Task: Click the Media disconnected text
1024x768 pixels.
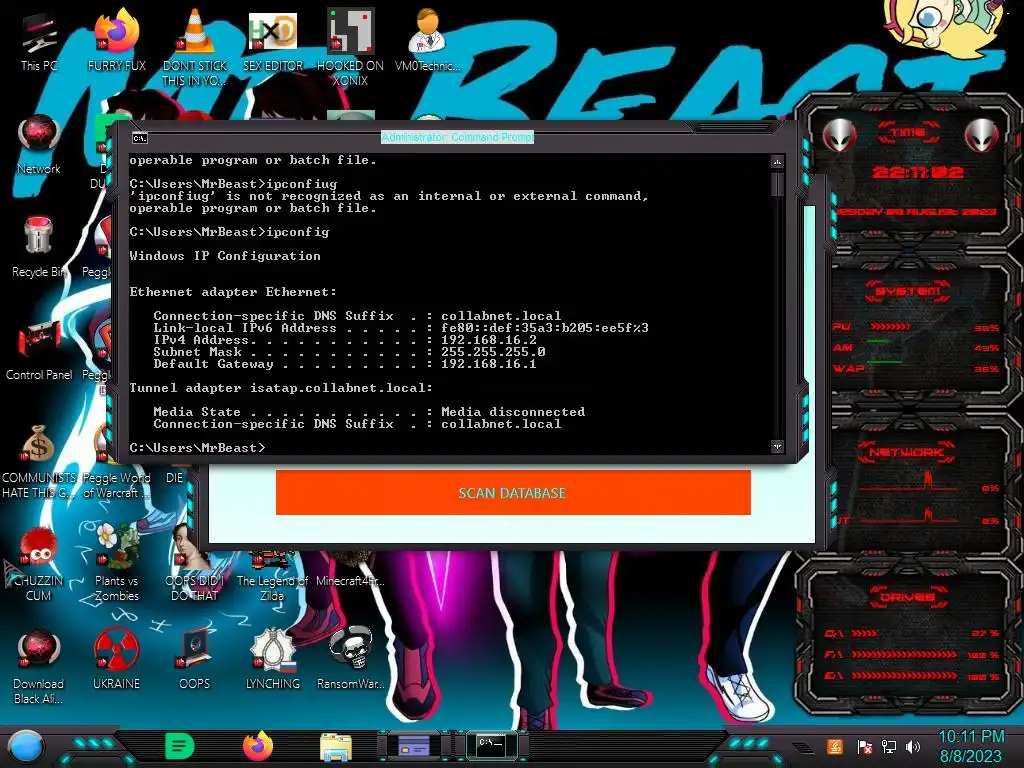Action: coord(513,412)
